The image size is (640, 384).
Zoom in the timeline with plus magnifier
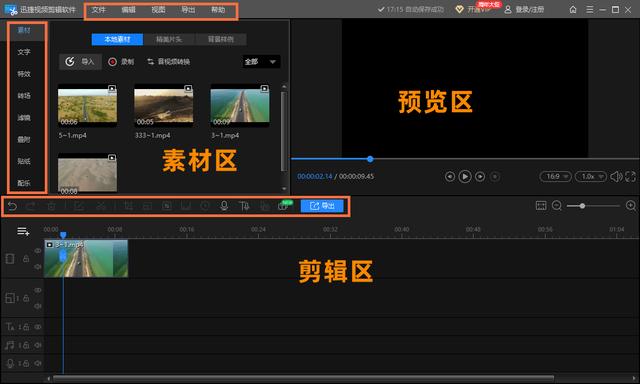point(631,206)
